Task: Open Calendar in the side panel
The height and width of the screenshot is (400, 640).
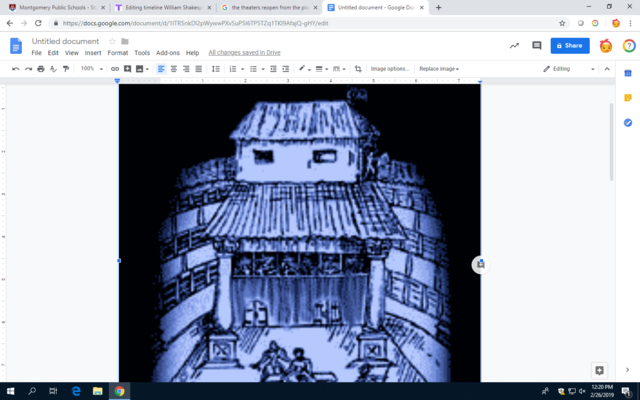Action: click(x=628, y=73)
